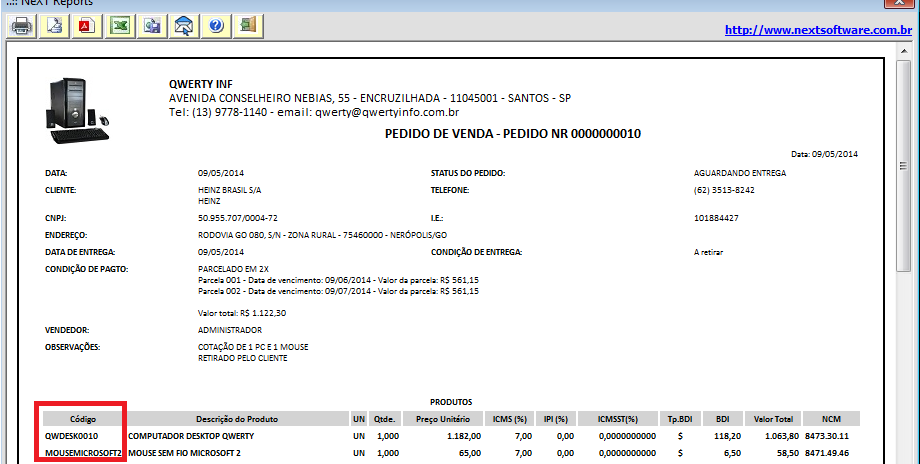Click the STATUS DO PEDIDO label
The width and height of the screenshot is (920, 464).
468,174
